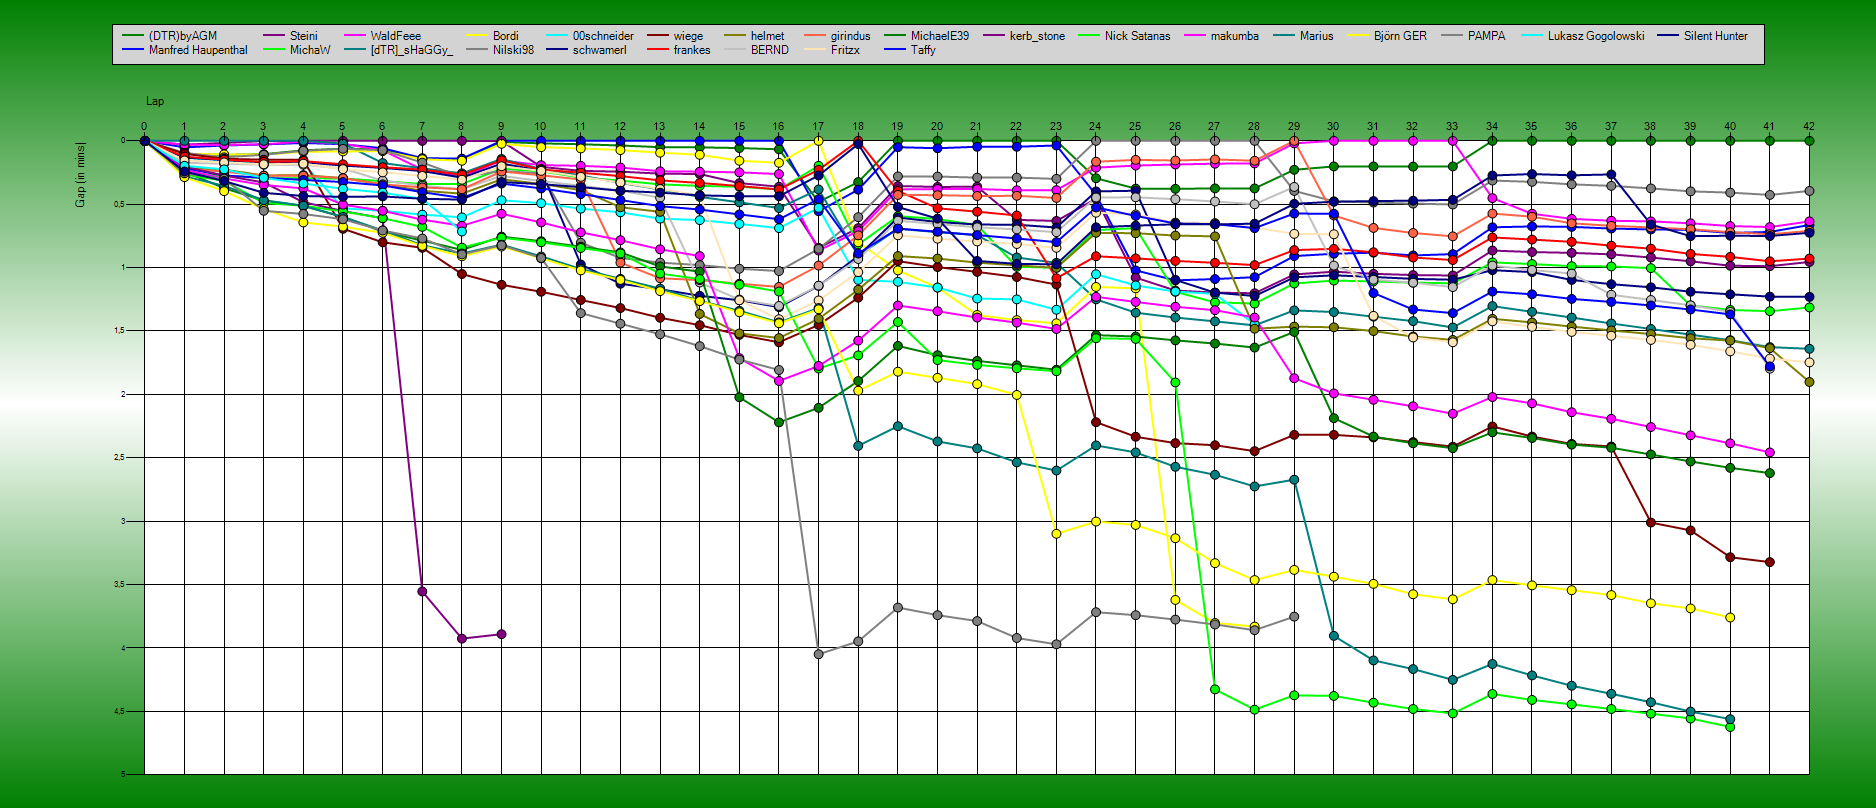The height and width of the screenshot is (808, 1876).
Task: Select frankes in the legend
Action: (x=692, y=50)
